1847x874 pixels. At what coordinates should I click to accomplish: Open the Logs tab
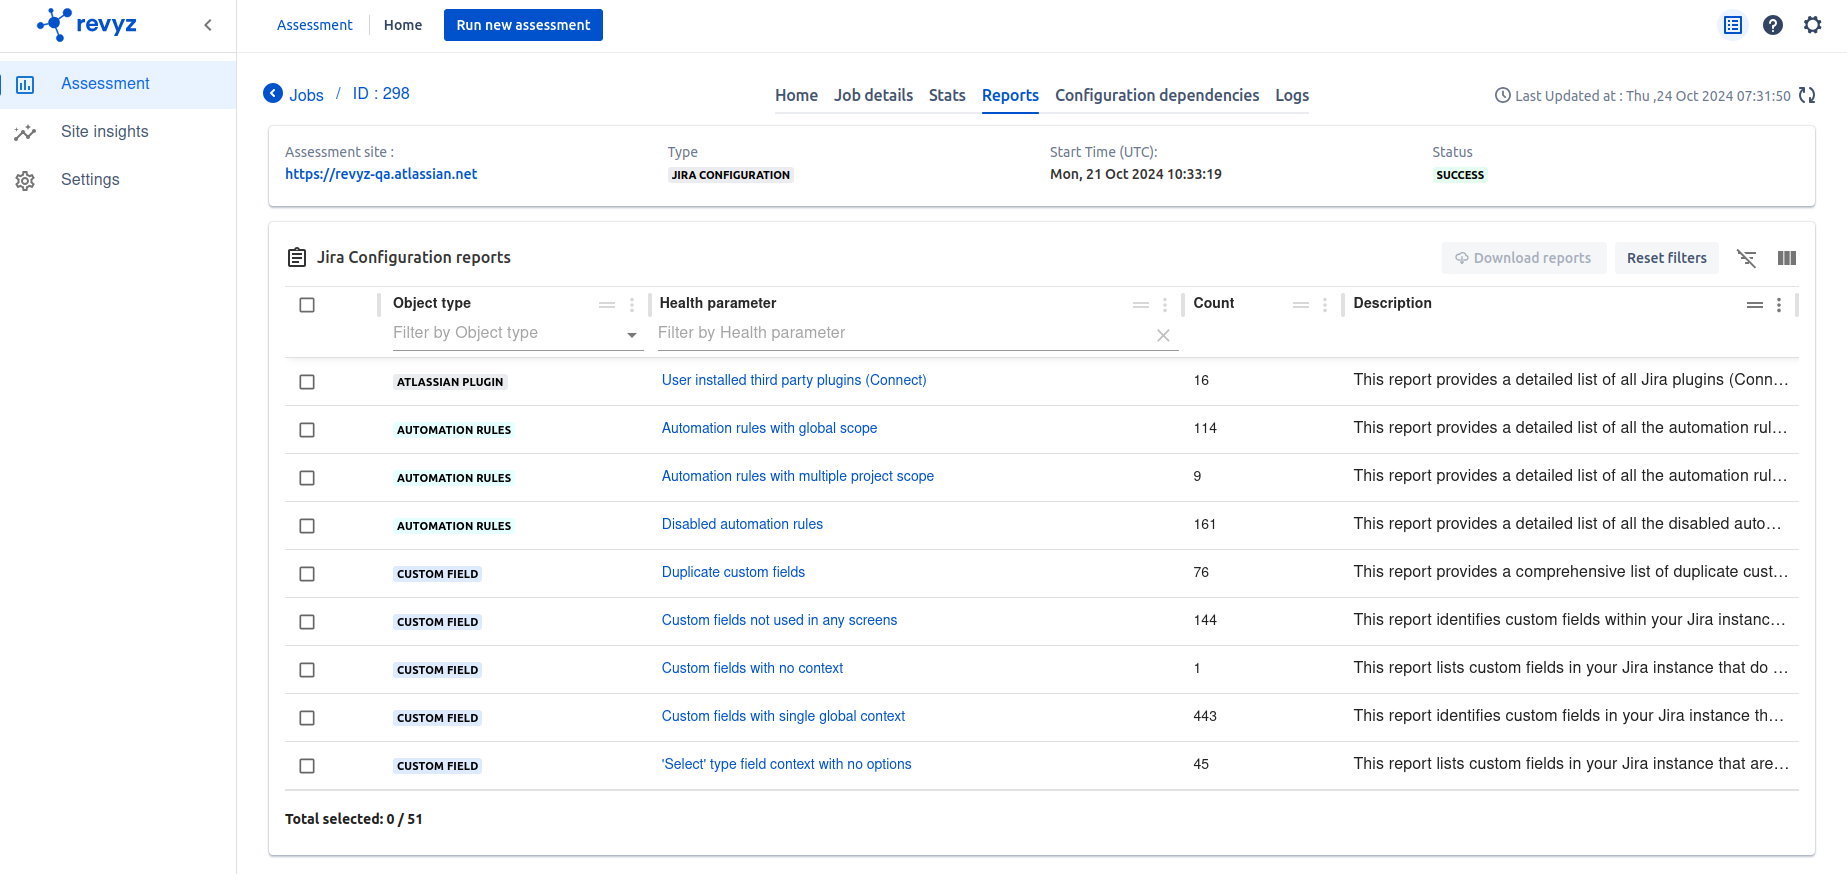(x=1292, y=95)
